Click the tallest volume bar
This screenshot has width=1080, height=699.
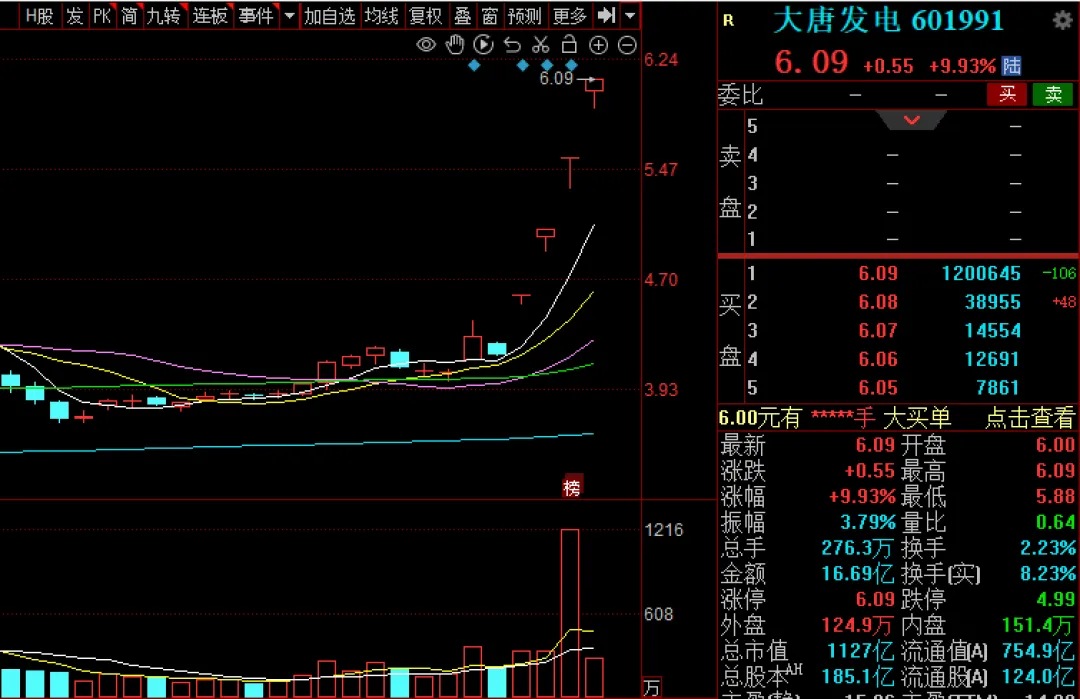coord(570,613)
